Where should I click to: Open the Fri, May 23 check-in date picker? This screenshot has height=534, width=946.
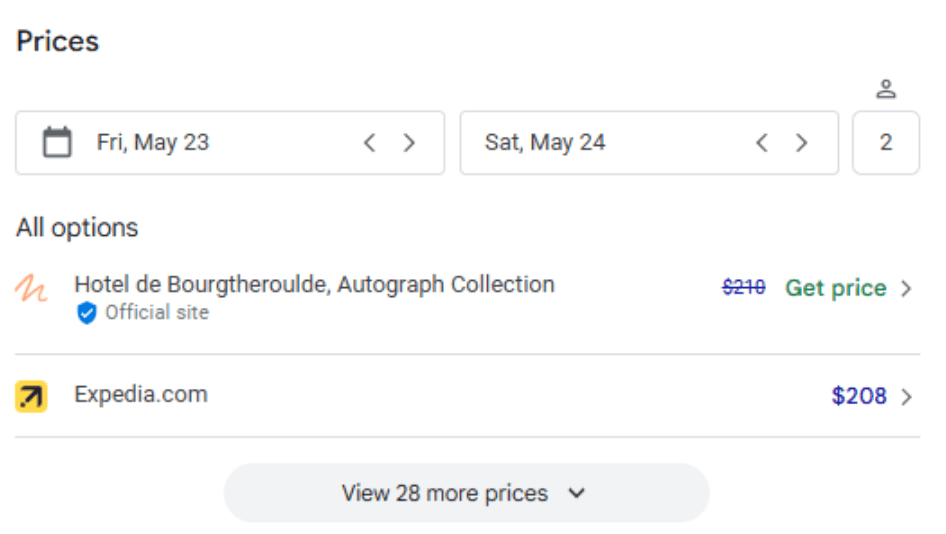point(230,143)
